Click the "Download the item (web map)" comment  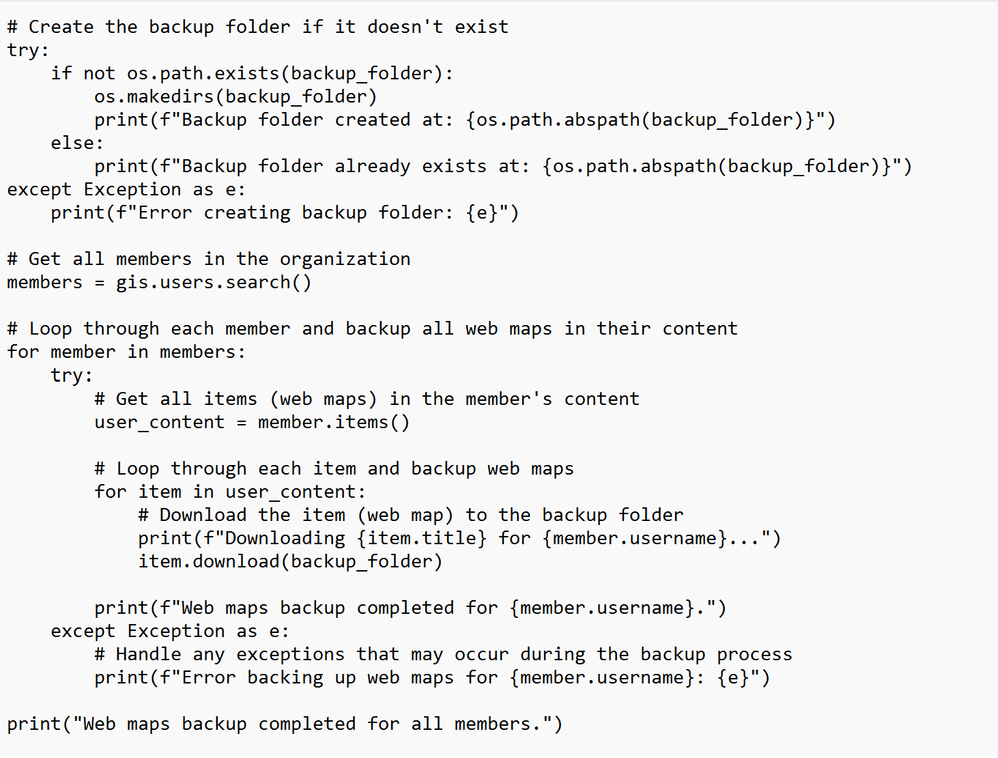coord(410,515)
